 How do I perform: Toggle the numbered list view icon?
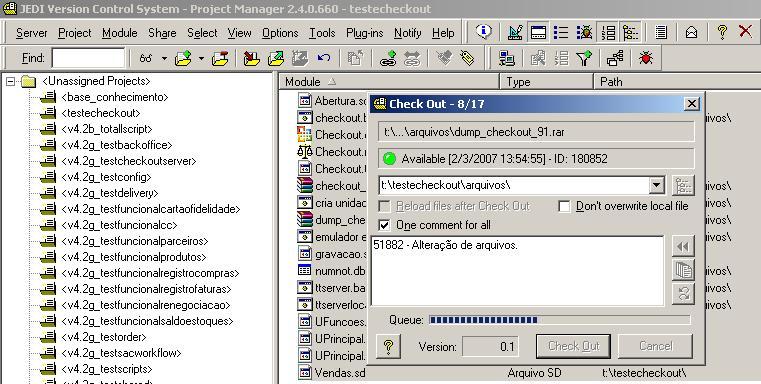coord(608,33)
